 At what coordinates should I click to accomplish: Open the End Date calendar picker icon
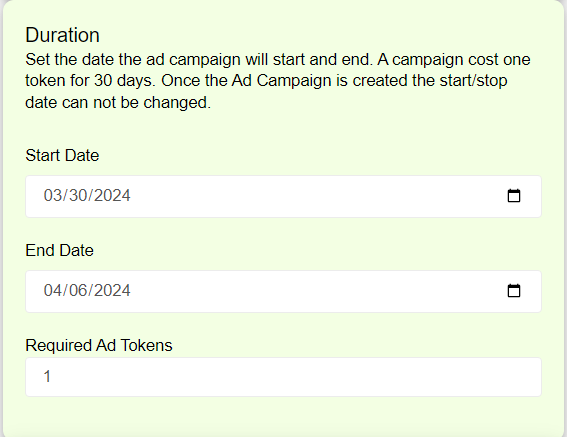[514, 290]
